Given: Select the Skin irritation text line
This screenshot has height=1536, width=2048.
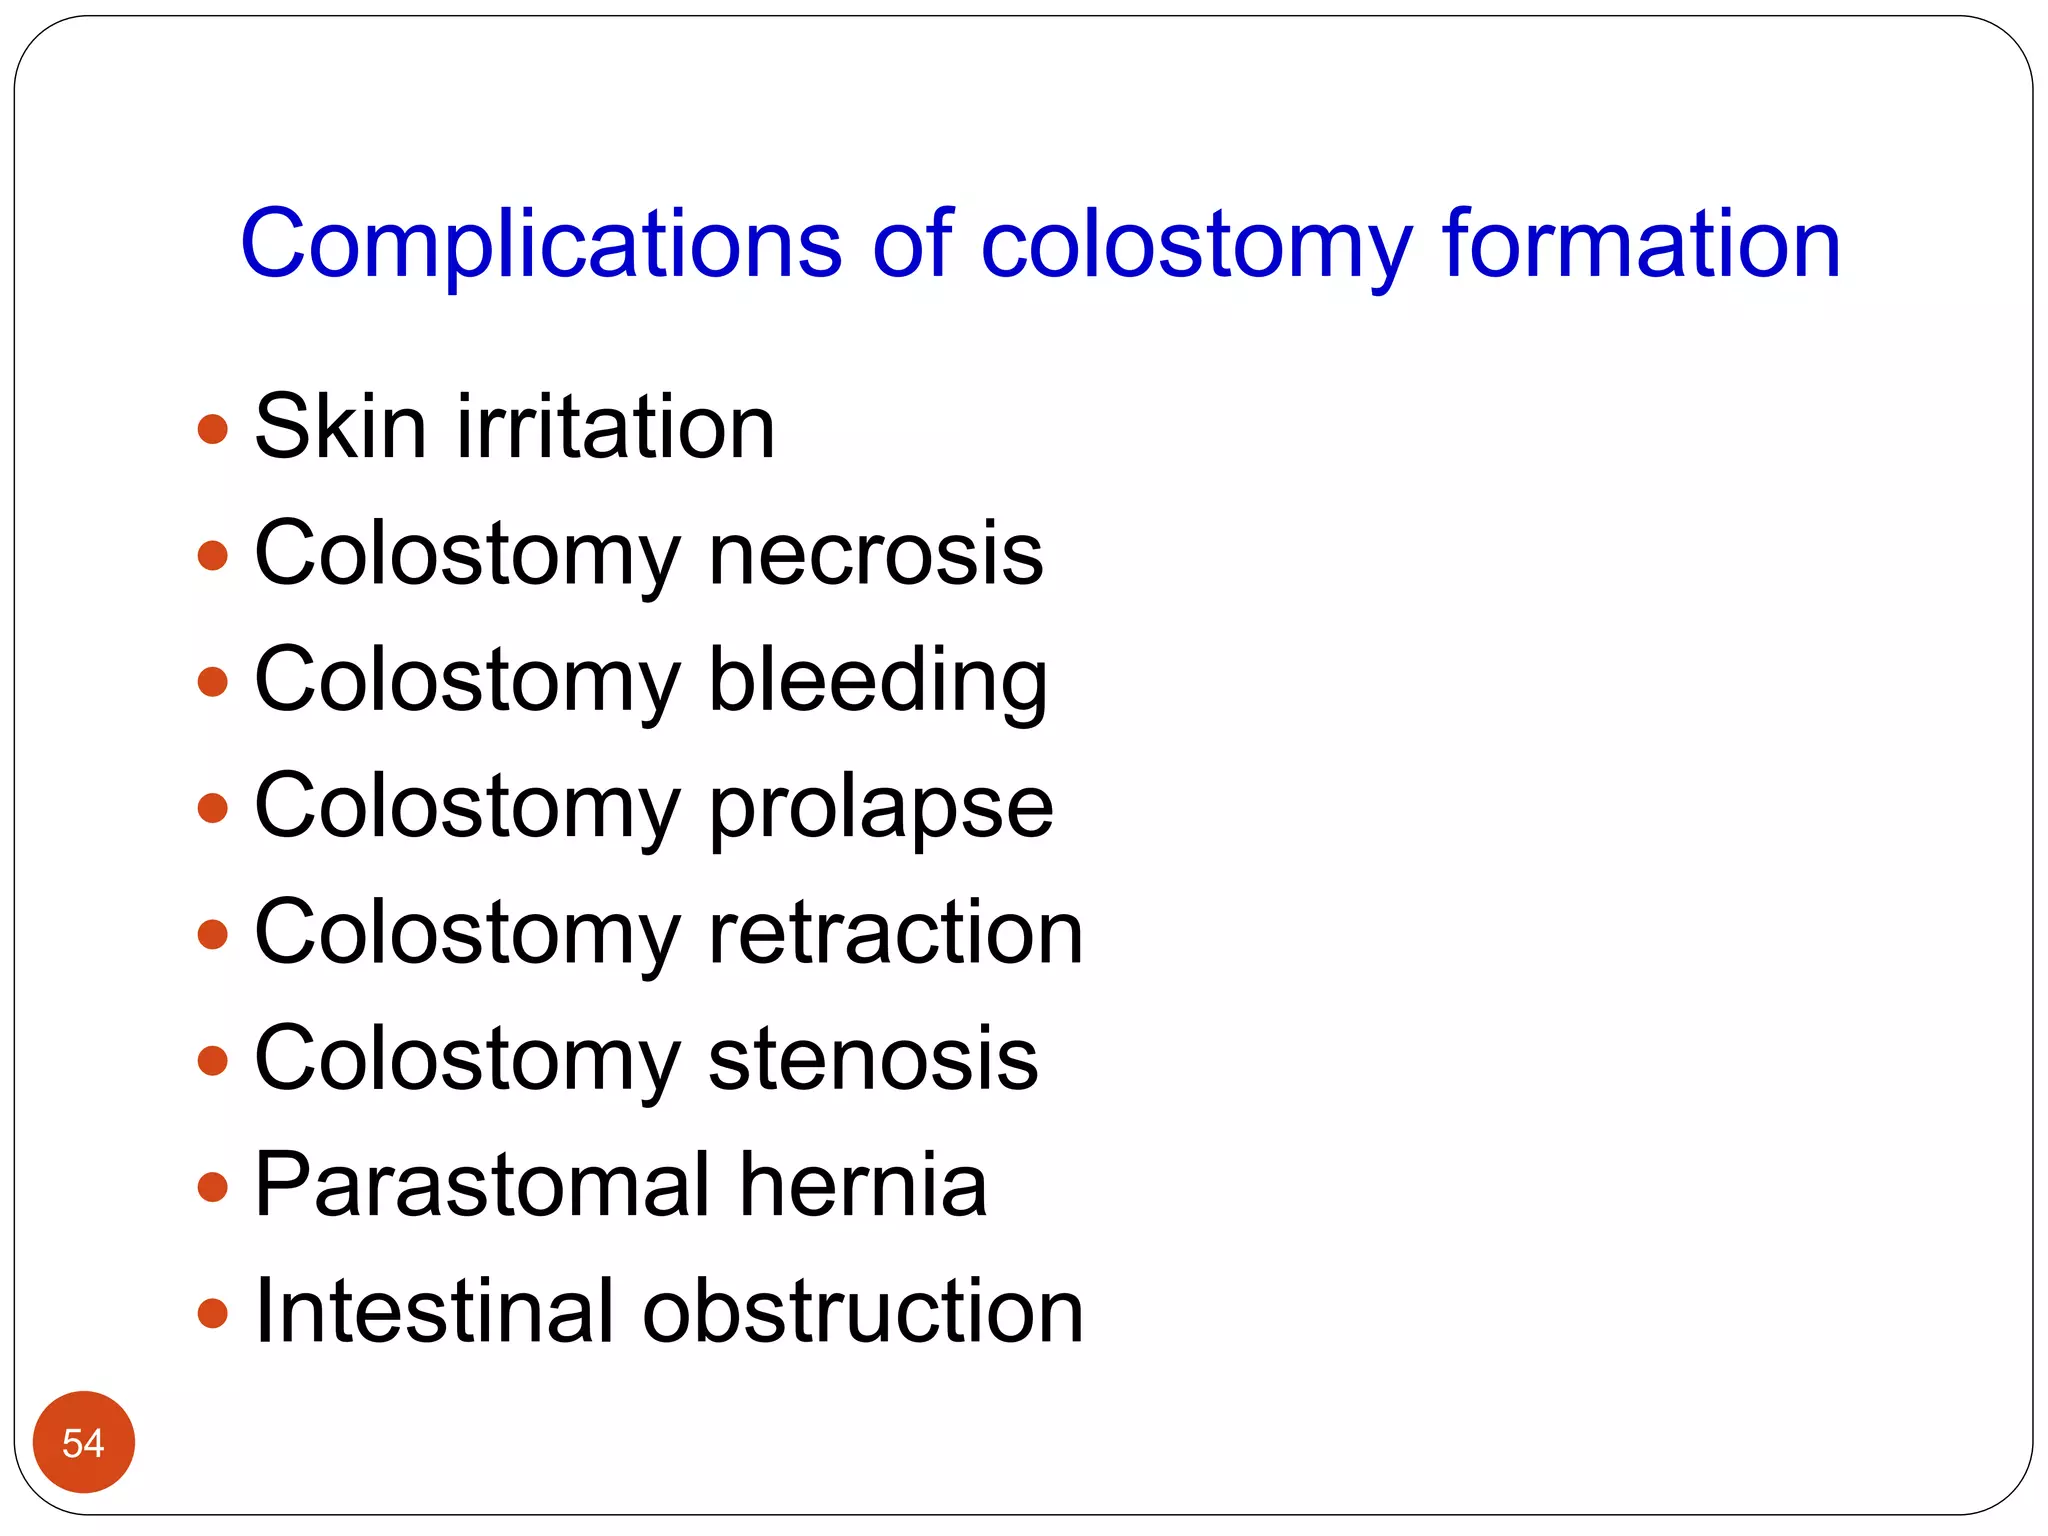Looking at the screenshot, I should click(x=515, y=427).
